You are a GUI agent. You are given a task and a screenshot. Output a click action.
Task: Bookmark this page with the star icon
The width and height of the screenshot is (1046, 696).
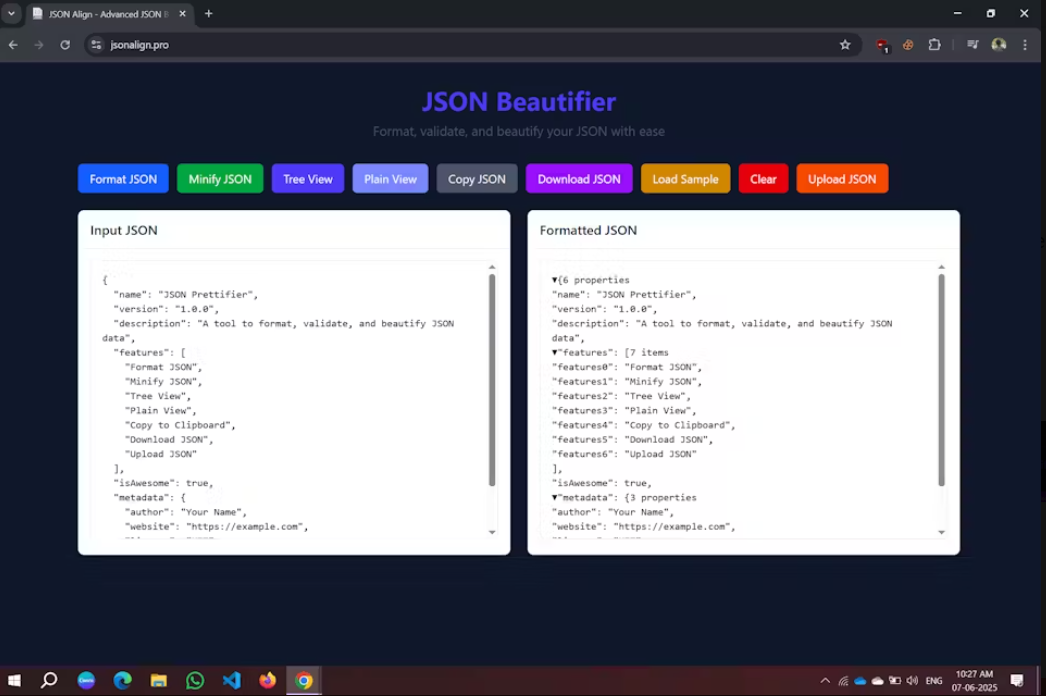pyautogui.click(x=845, y=45)
